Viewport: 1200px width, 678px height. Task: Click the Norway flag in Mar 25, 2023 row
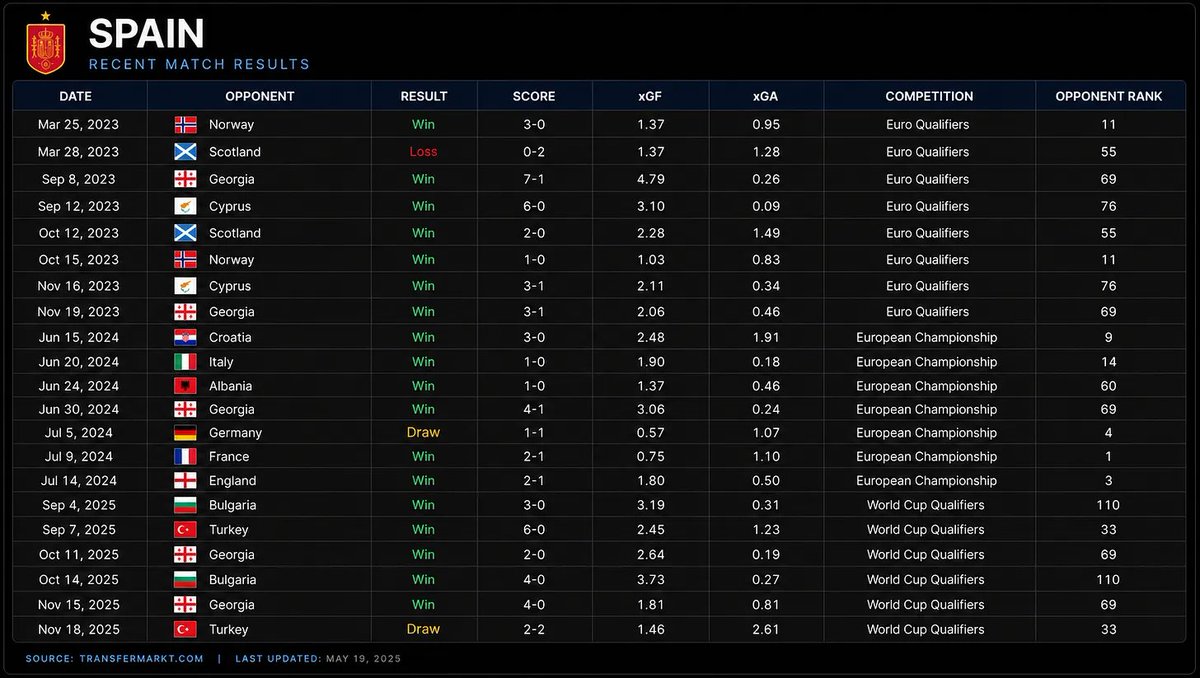click(186, 125)
